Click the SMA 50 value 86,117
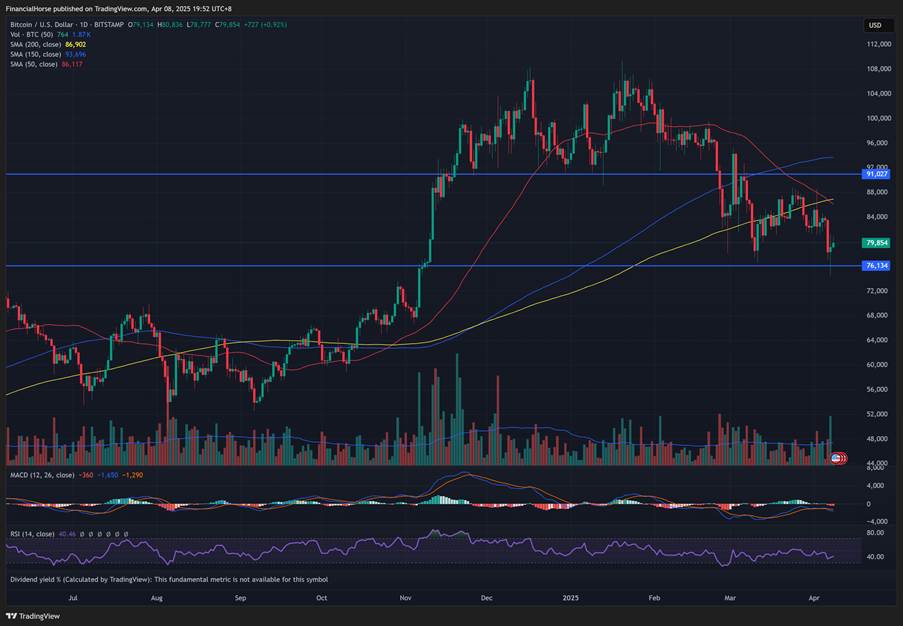The width and height of the screenshot is (903, 626). 72,64
